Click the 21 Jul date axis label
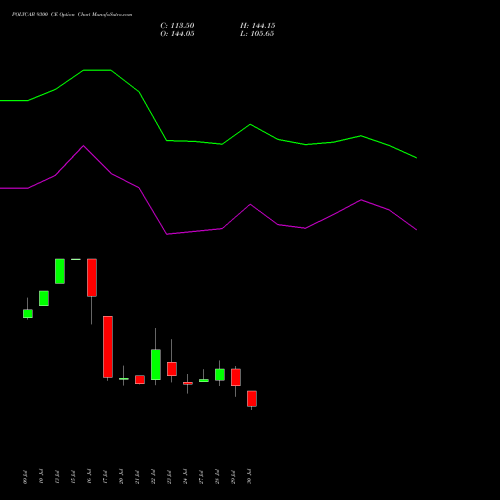Image resolution: width=500 pixels, height=500 pixels. (137, 477)
